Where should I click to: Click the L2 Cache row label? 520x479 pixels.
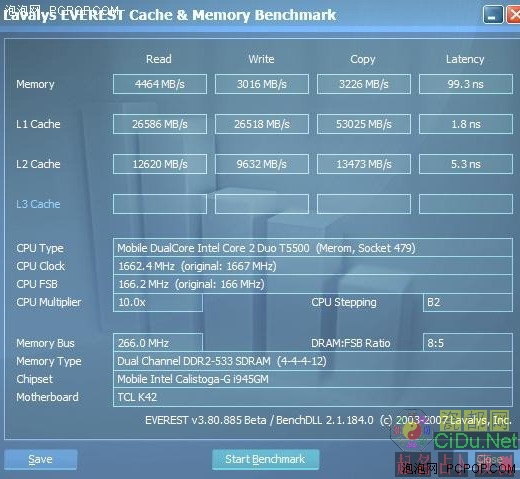38,164
